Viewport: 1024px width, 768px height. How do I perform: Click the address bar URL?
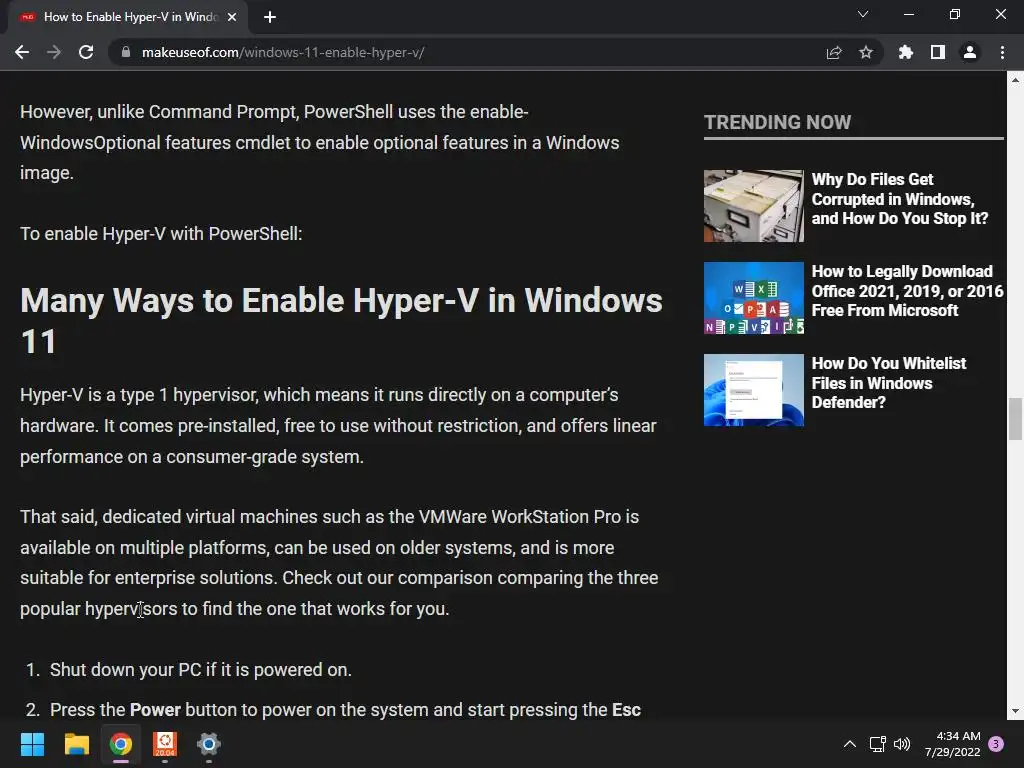point(283,52)
